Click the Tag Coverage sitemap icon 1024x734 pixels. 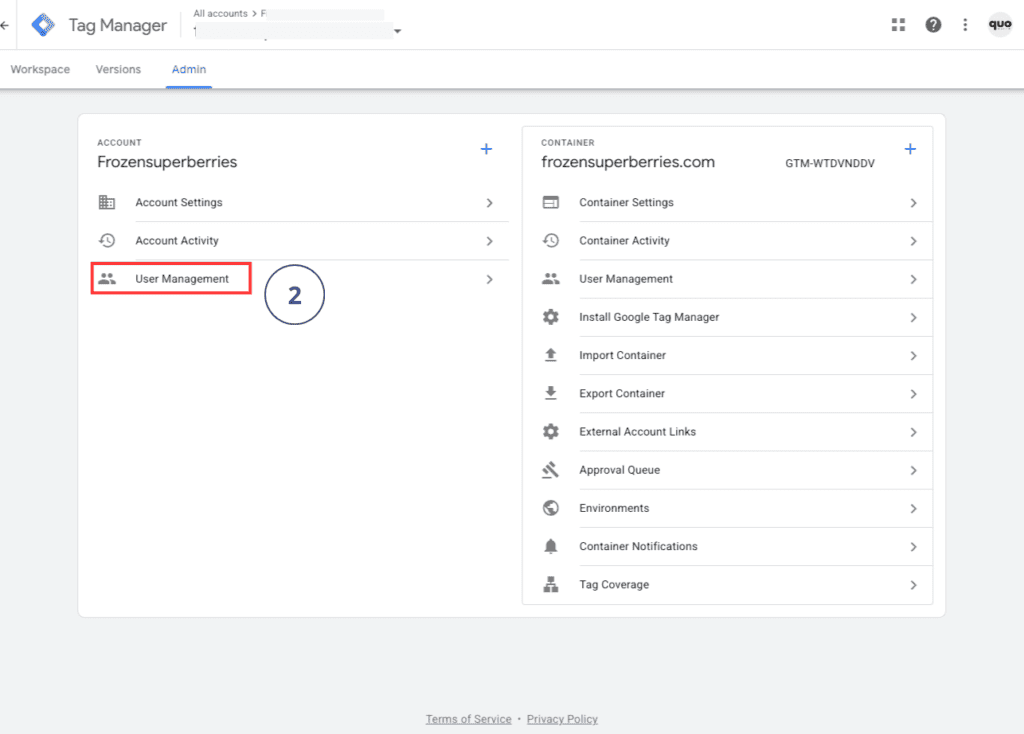[x=551, y=584]
